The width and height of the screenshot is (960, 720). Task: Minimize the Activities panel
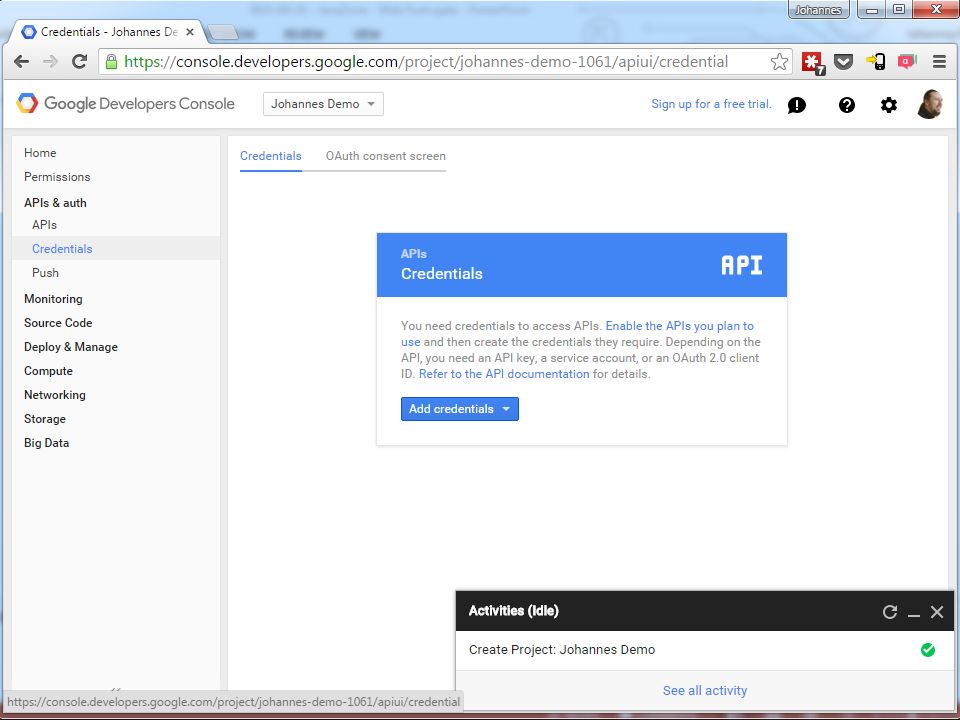coord(914,613)
